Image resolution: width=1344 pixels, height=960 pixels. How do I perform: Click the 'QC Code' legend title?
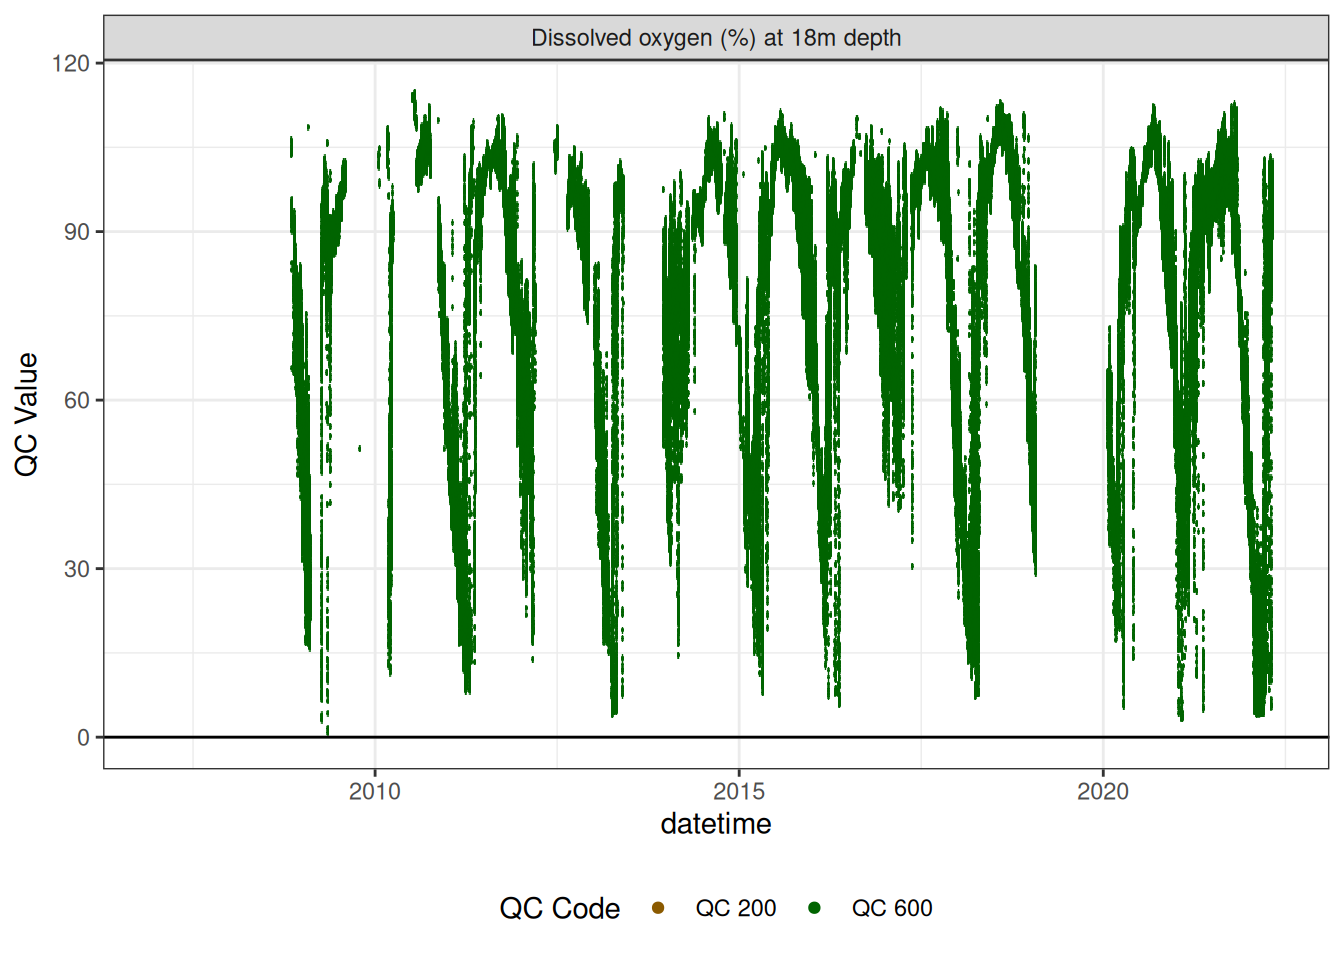click(559, 908)
